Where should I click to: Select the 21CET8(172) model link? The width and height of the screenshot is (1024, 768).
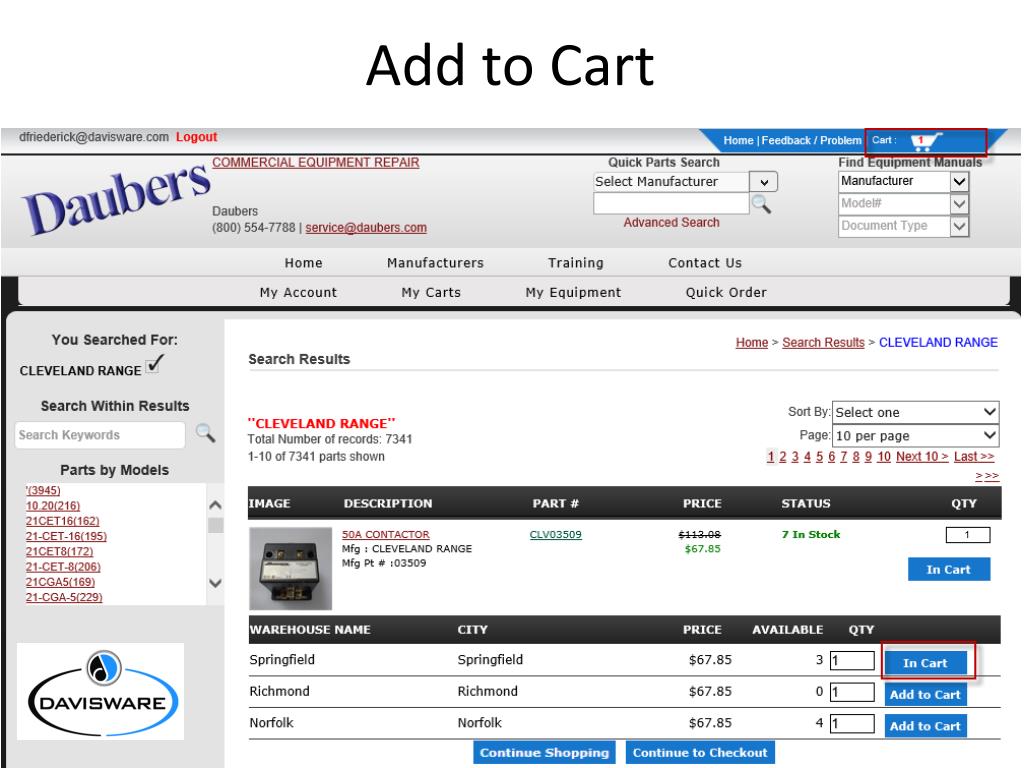[59, 551]
